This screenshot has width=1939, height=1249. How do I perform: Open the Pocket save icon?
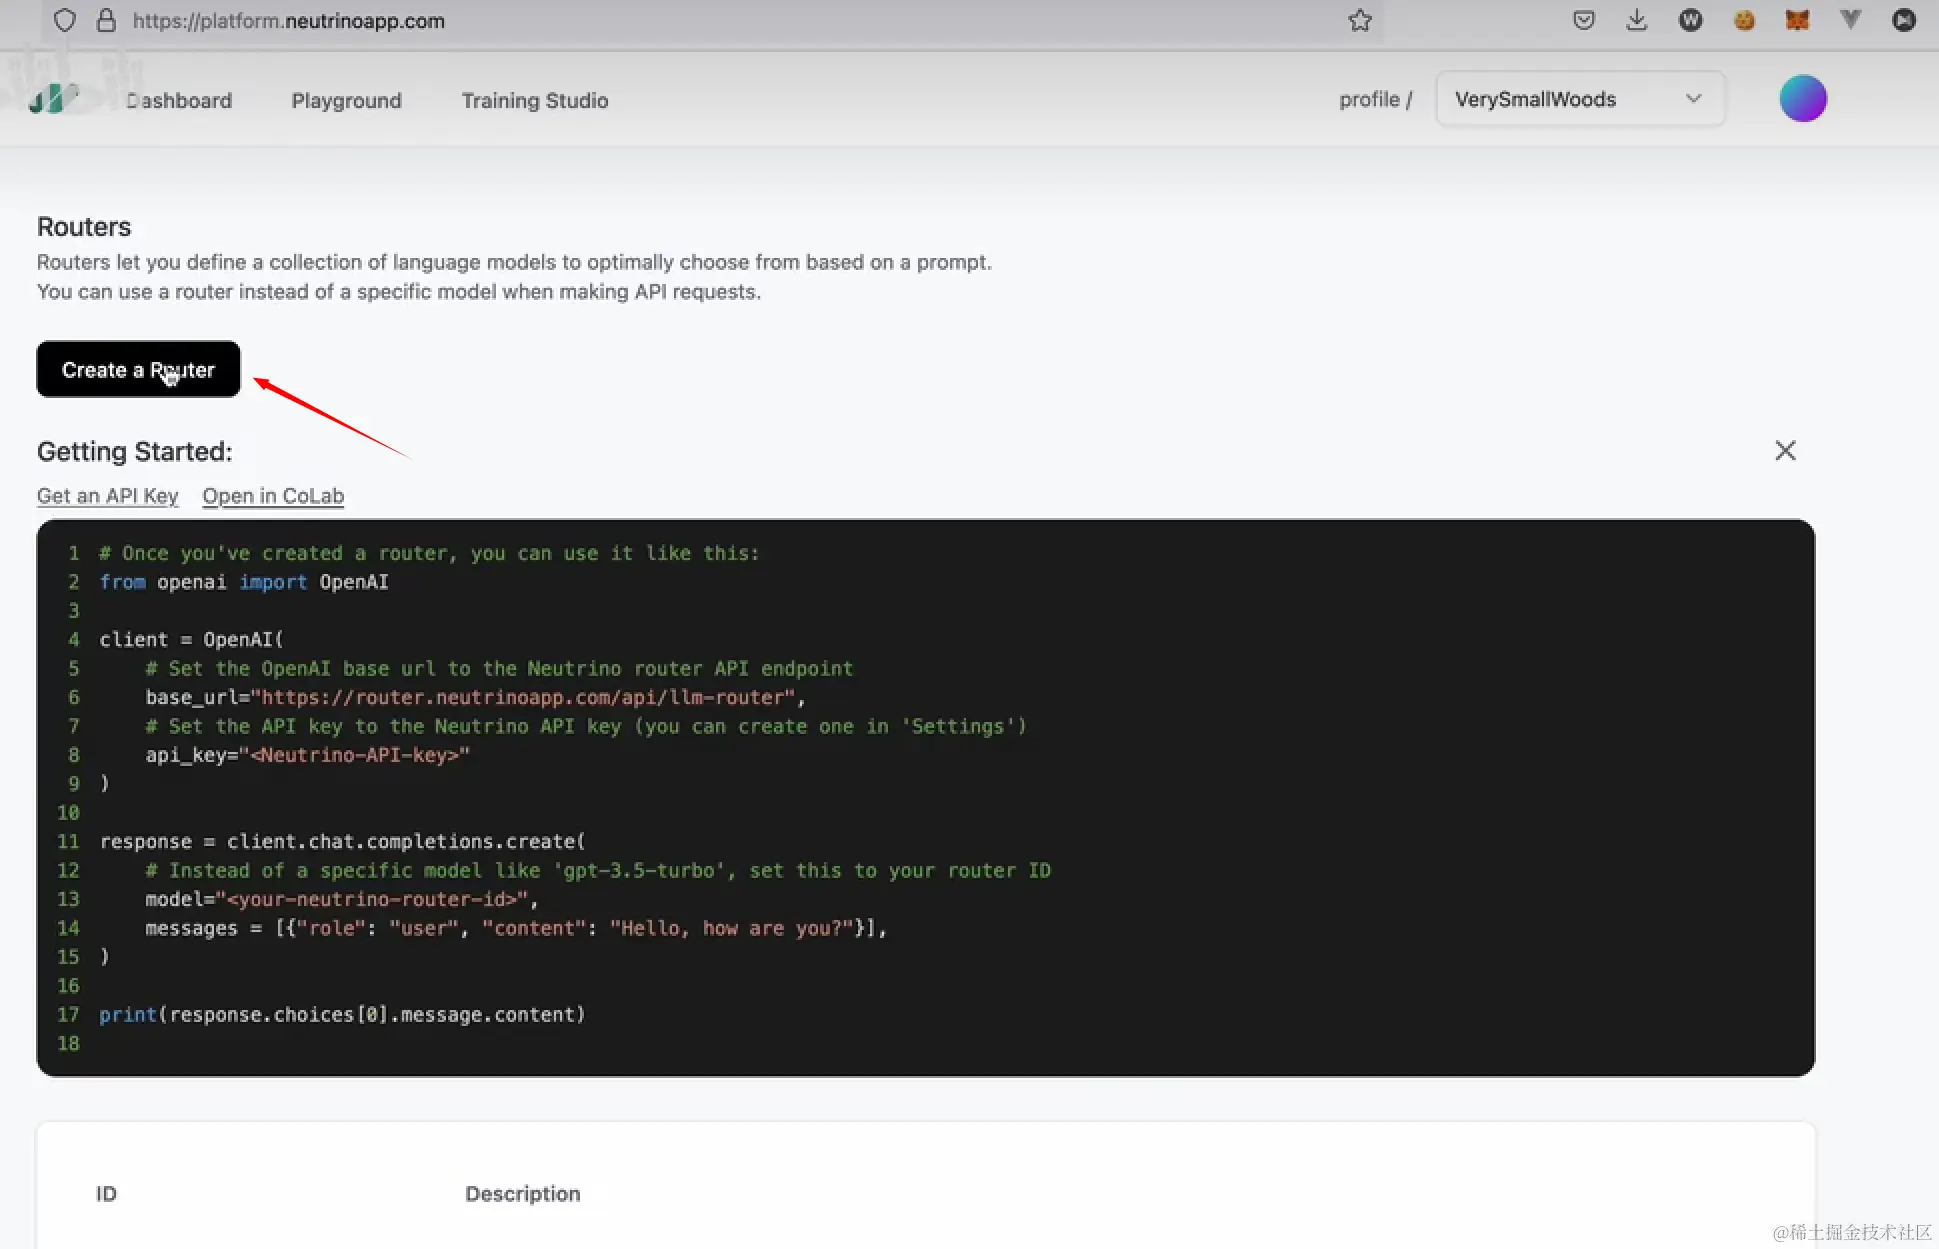[1583, 20]
